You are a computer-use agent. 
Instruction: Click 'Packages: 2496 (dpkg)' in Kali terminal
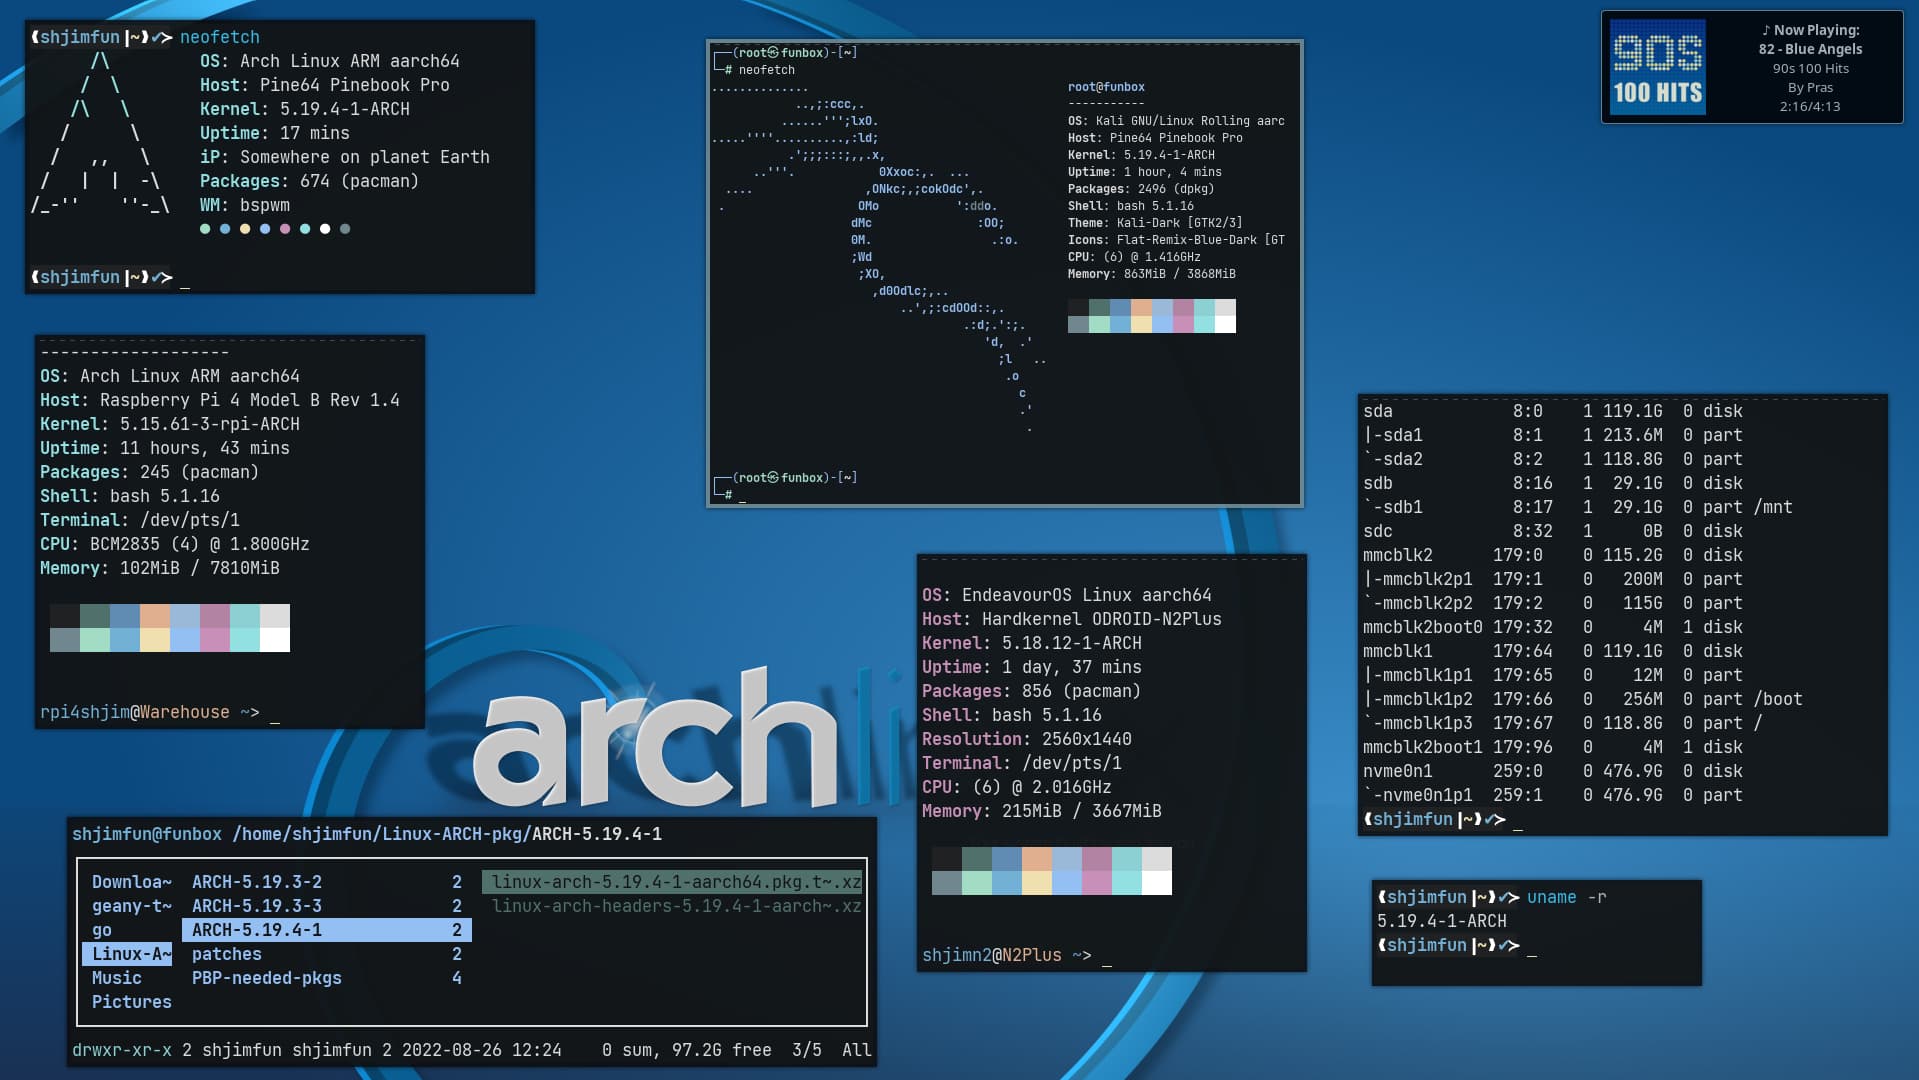(1140, 189)
